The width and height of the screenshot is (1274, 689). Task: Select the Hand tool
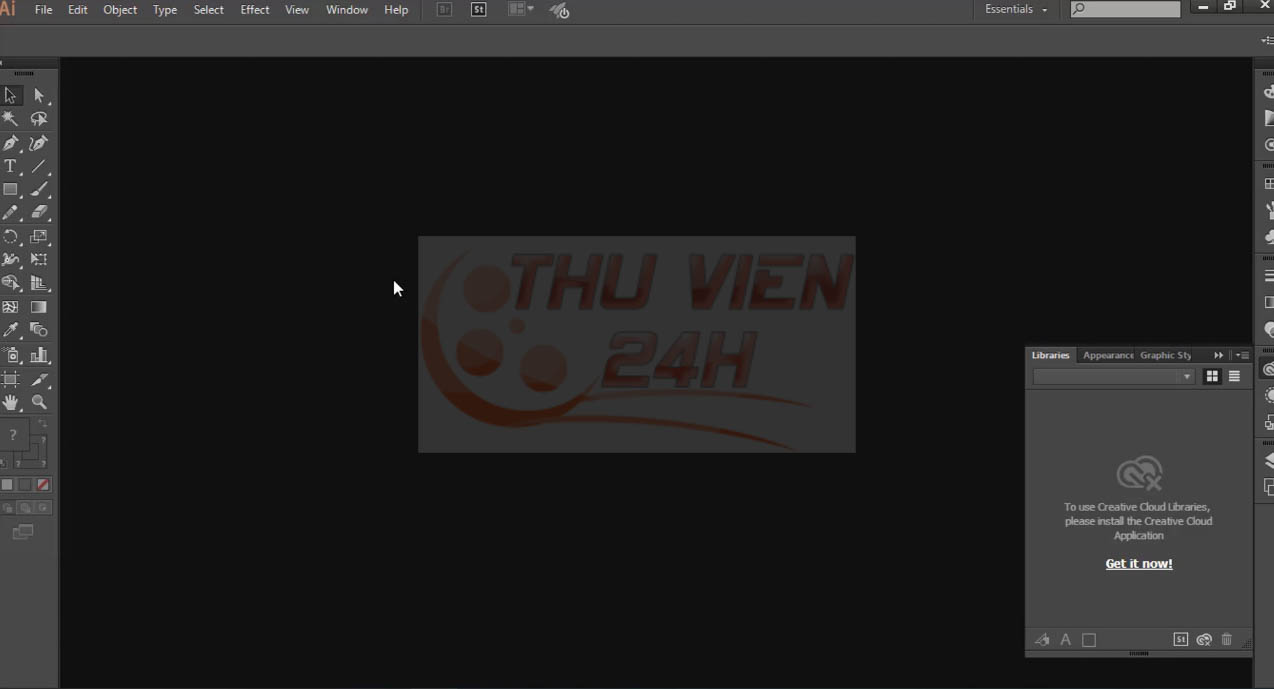pyautogui.click(x=11, y=403)
